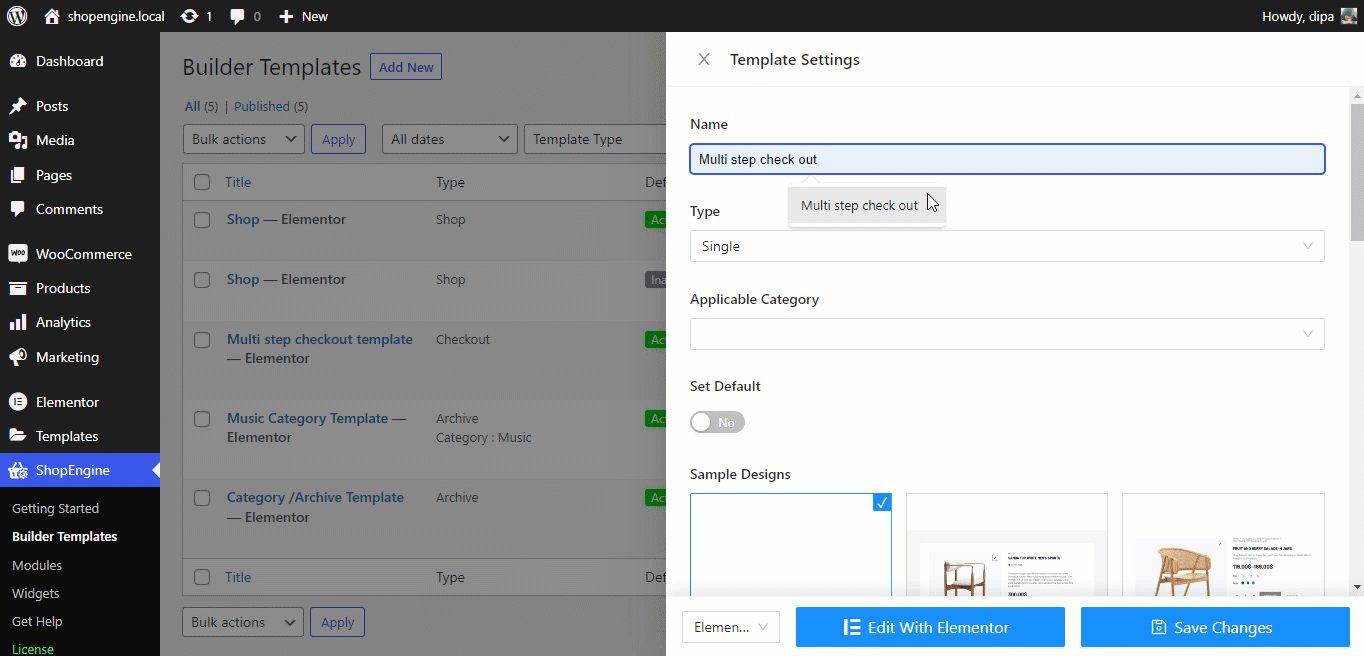Tick checkbox for Category /Archive Template
Viewport: 1364px width, 656px height.
pos(202,498)
